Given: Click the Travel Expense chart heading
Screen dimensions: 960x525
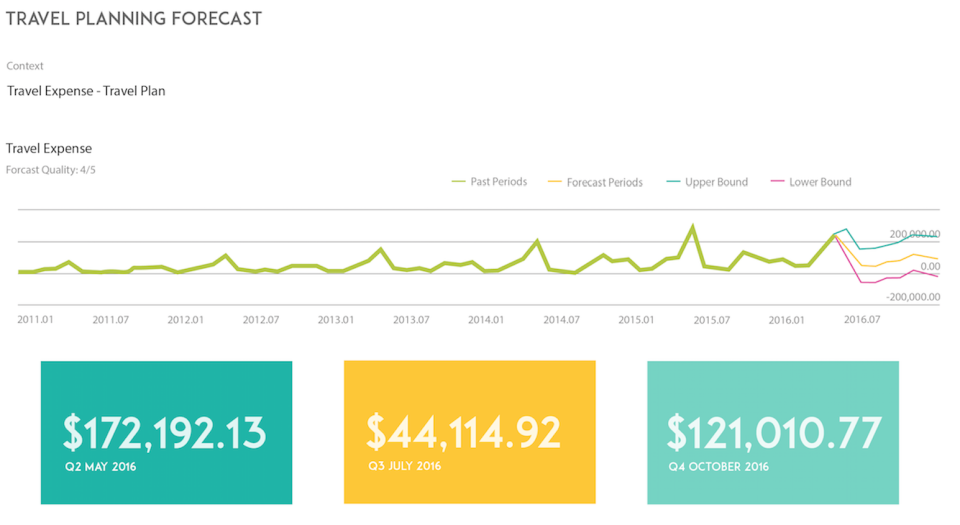Looking at the screenshot, I should [49, 149].
